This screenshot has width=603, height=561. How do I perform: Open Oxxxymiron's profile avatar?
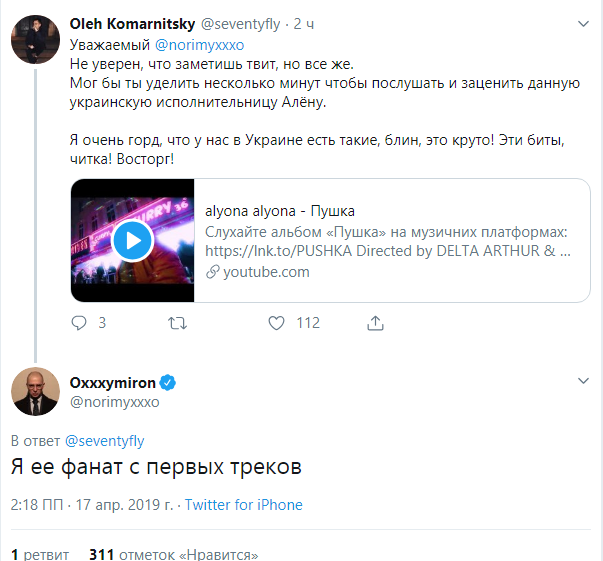pyautogui.click(x=35, y=391)
